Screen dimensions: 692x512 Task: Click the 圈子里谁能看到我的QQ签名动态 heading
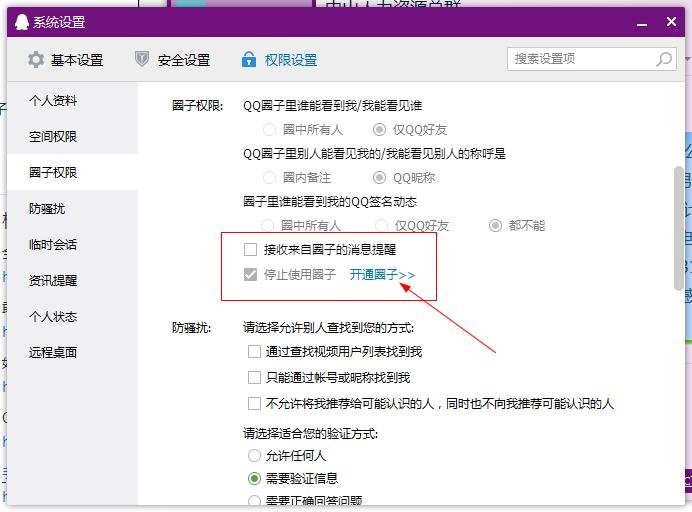point(330,202)
